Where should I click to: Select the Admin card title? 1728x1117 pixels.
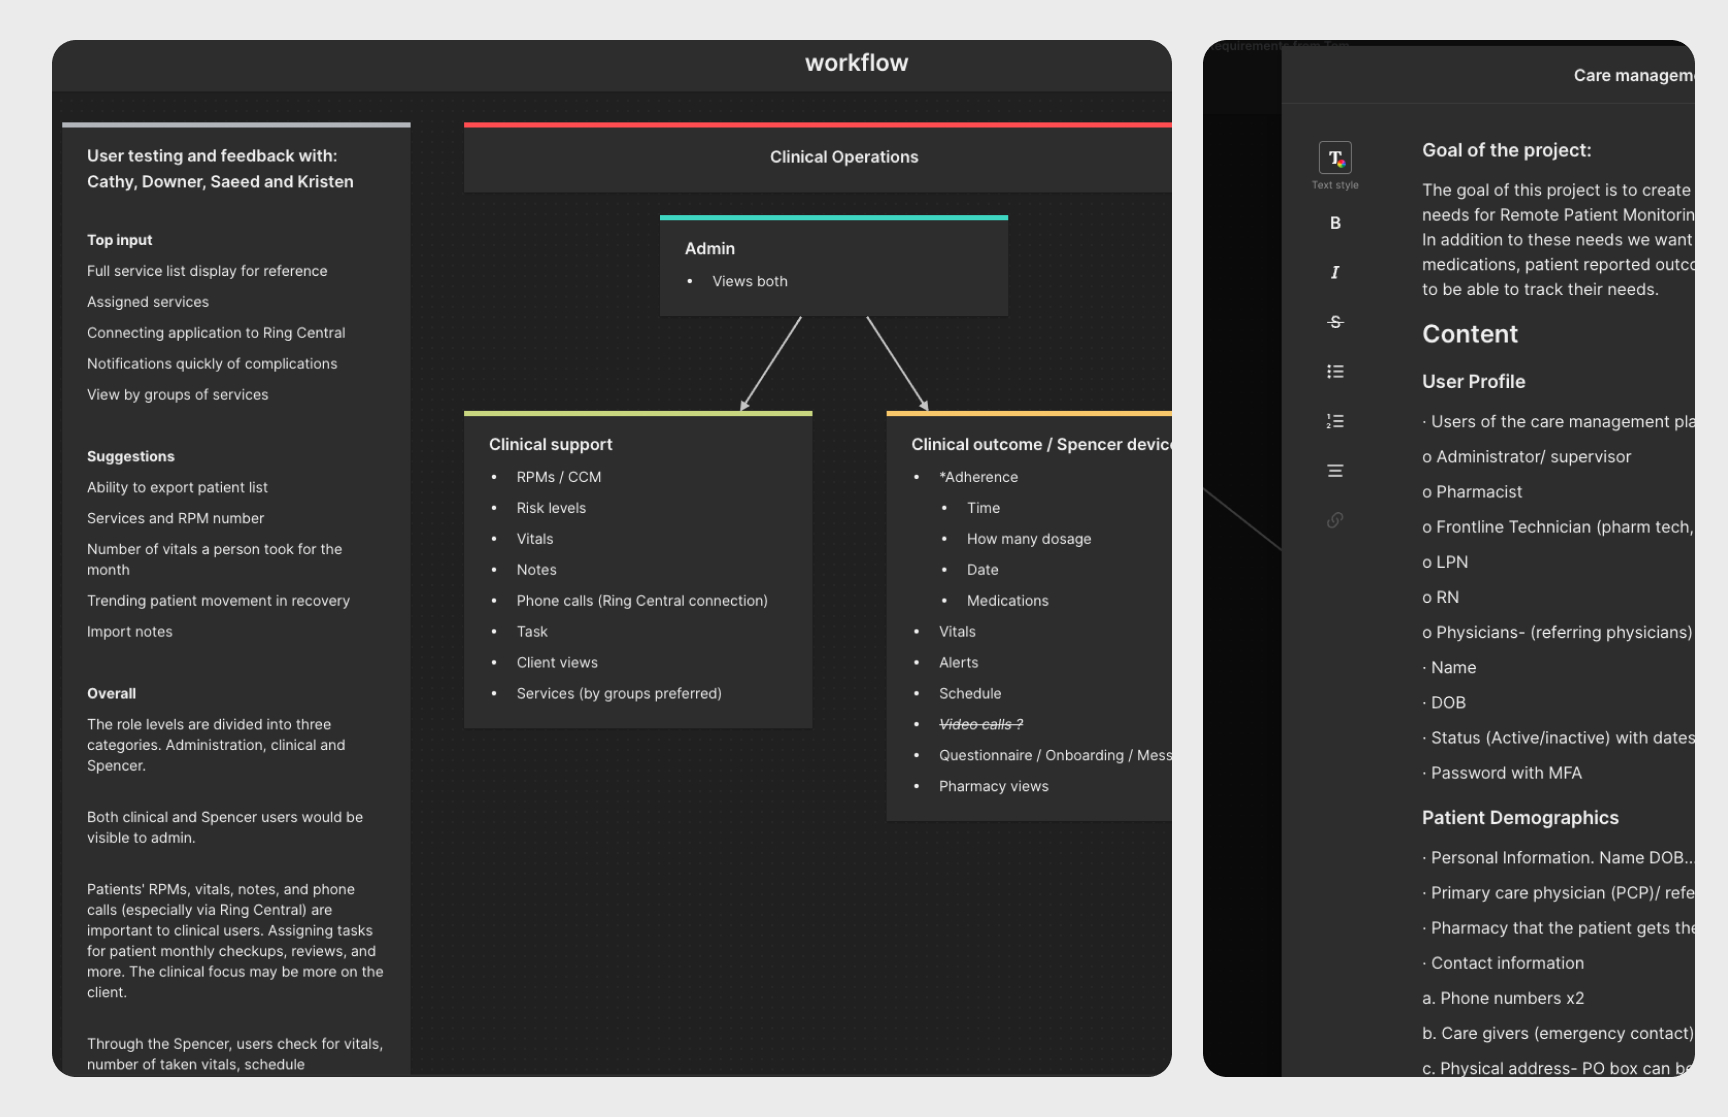tap(710, 248)
